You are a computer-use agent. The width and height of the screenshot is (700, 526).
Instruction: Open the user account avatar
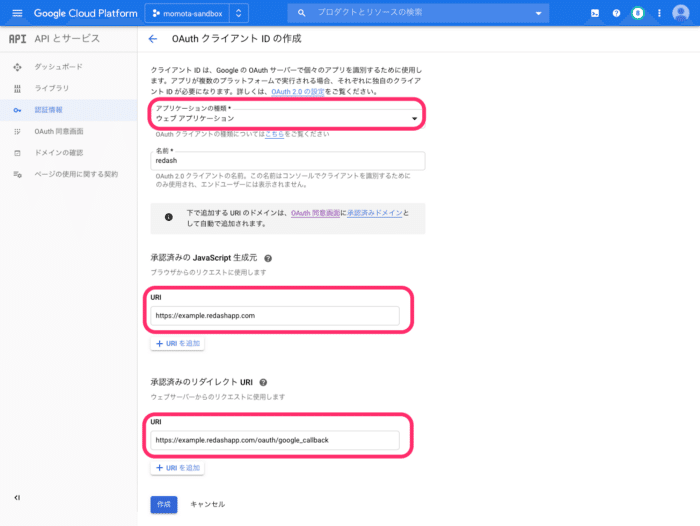tap(680, 13)
